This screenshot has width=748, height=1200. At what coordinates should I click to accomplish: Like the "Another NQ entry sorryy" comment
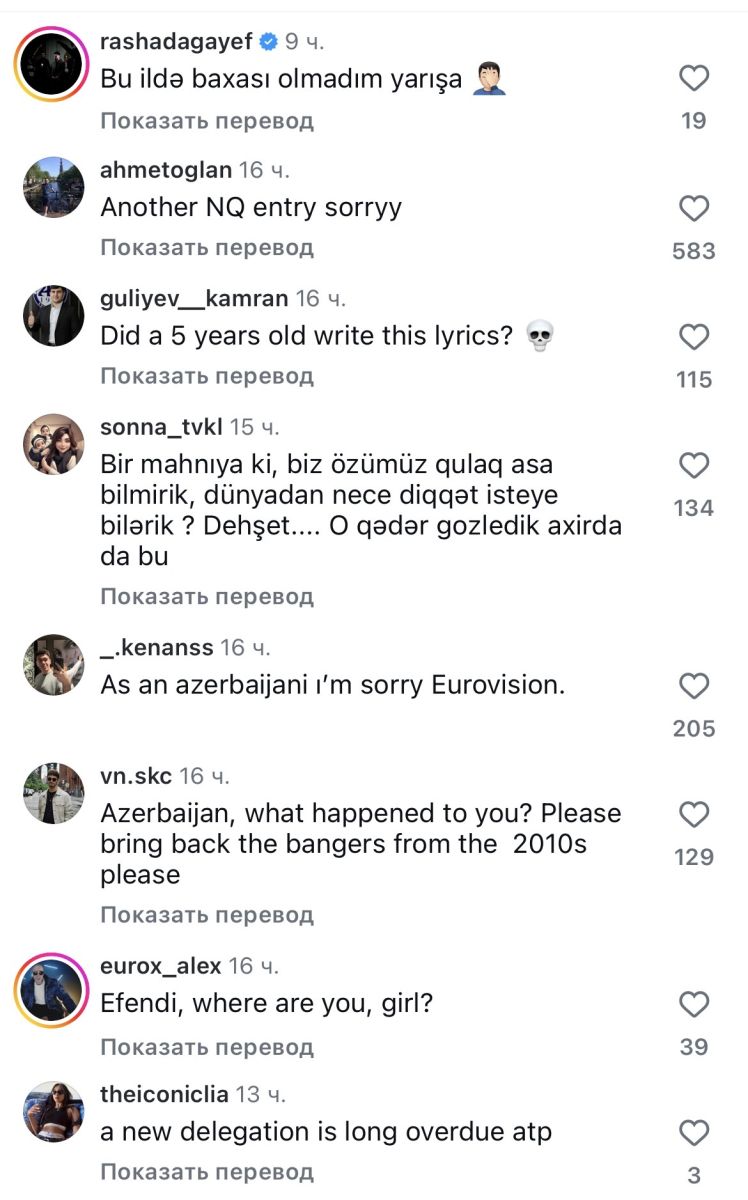[693, 208]
